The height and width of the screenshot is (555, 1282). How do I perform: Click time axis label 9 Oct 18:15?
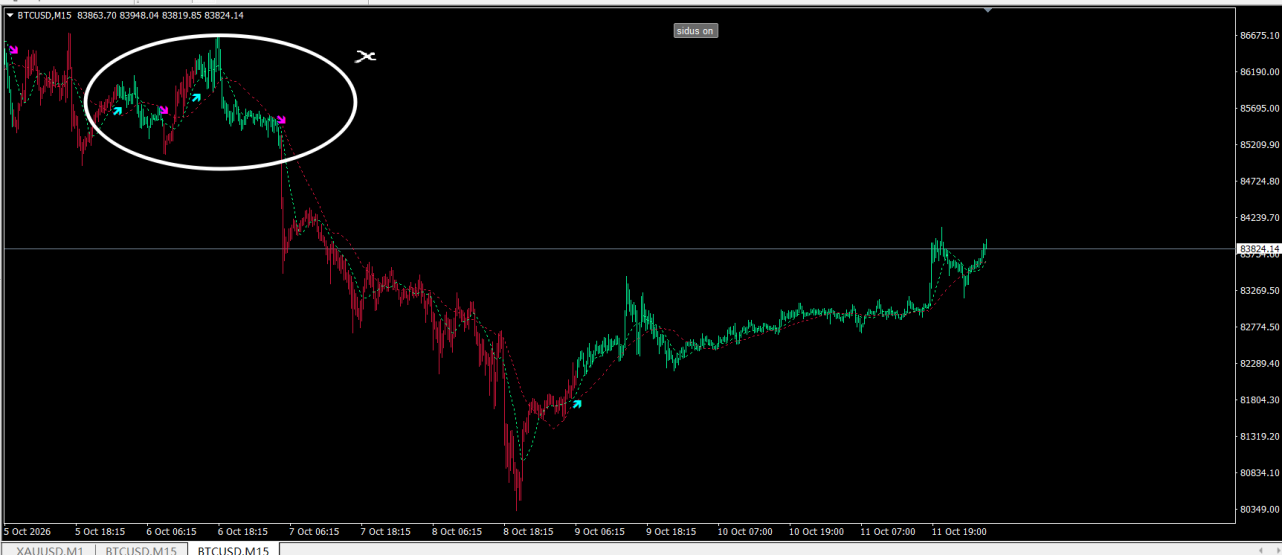[x=672, y=531]
